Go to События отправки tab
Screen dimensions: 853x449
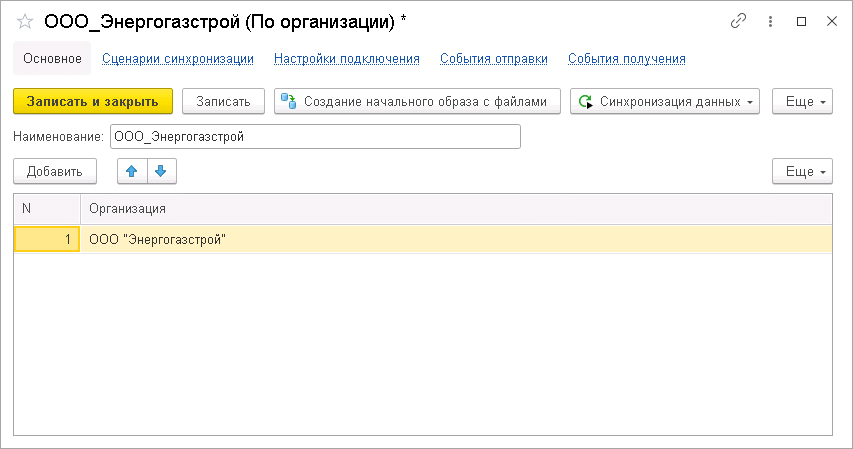tap(494, 58)
